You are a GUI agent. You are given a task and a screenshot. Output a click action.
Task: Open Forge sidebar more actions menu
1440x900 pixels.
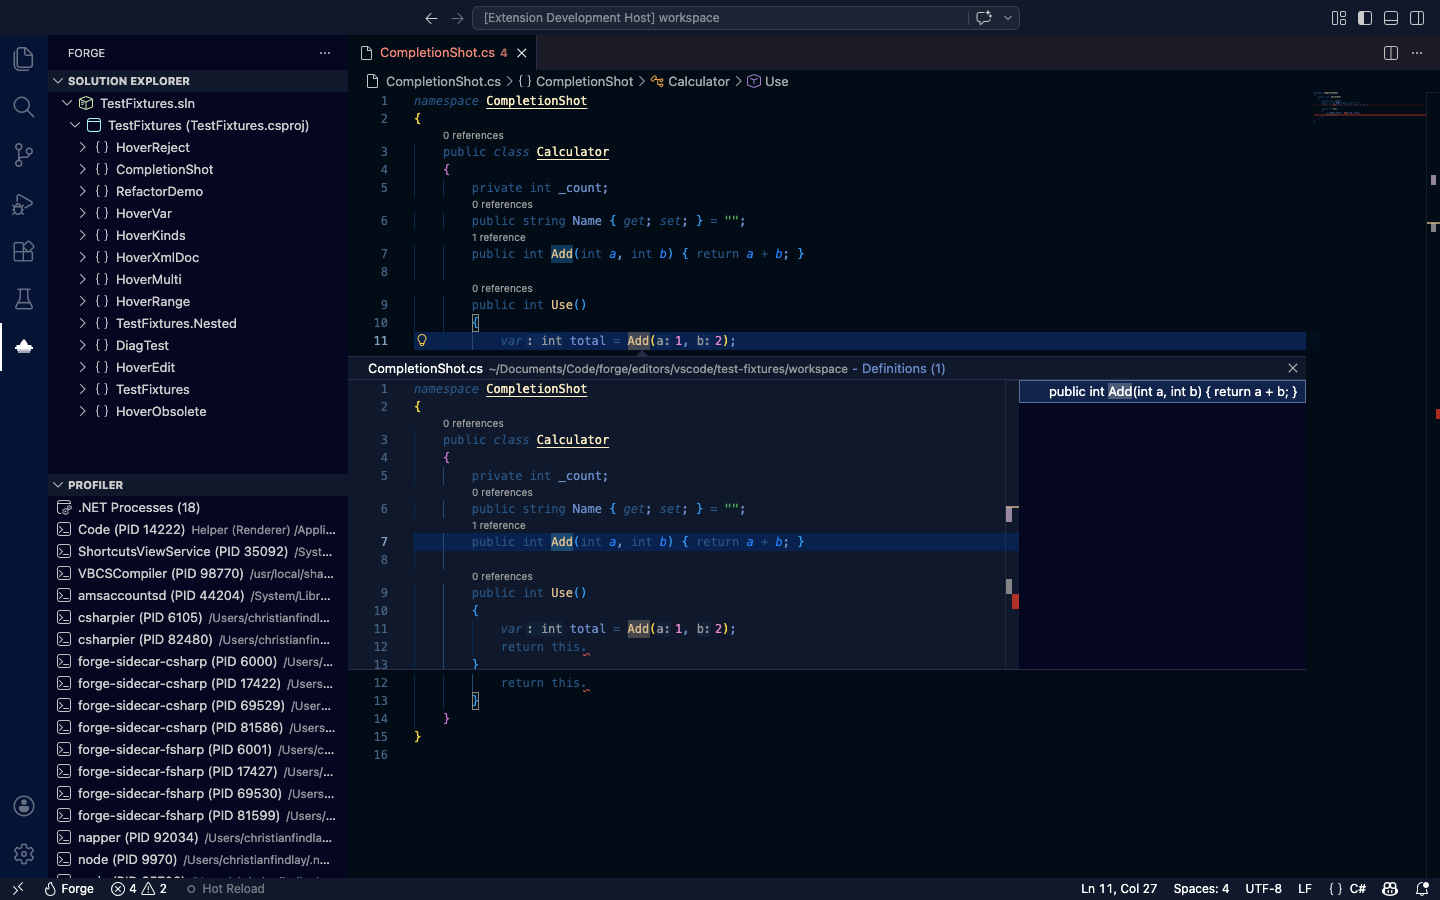pyautogui.click(x=325, y=53)
